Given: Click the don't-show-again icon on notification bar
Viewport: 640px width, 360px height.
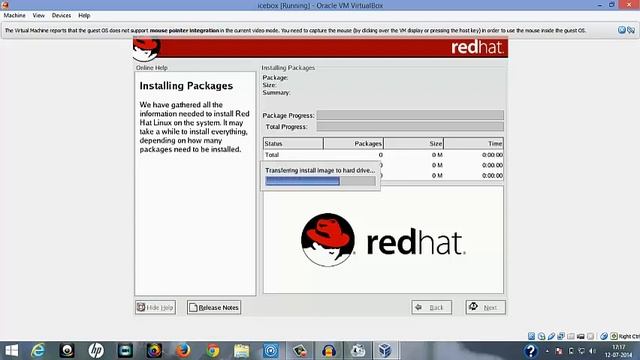Looking at the screenshot, I should [631, 30].
